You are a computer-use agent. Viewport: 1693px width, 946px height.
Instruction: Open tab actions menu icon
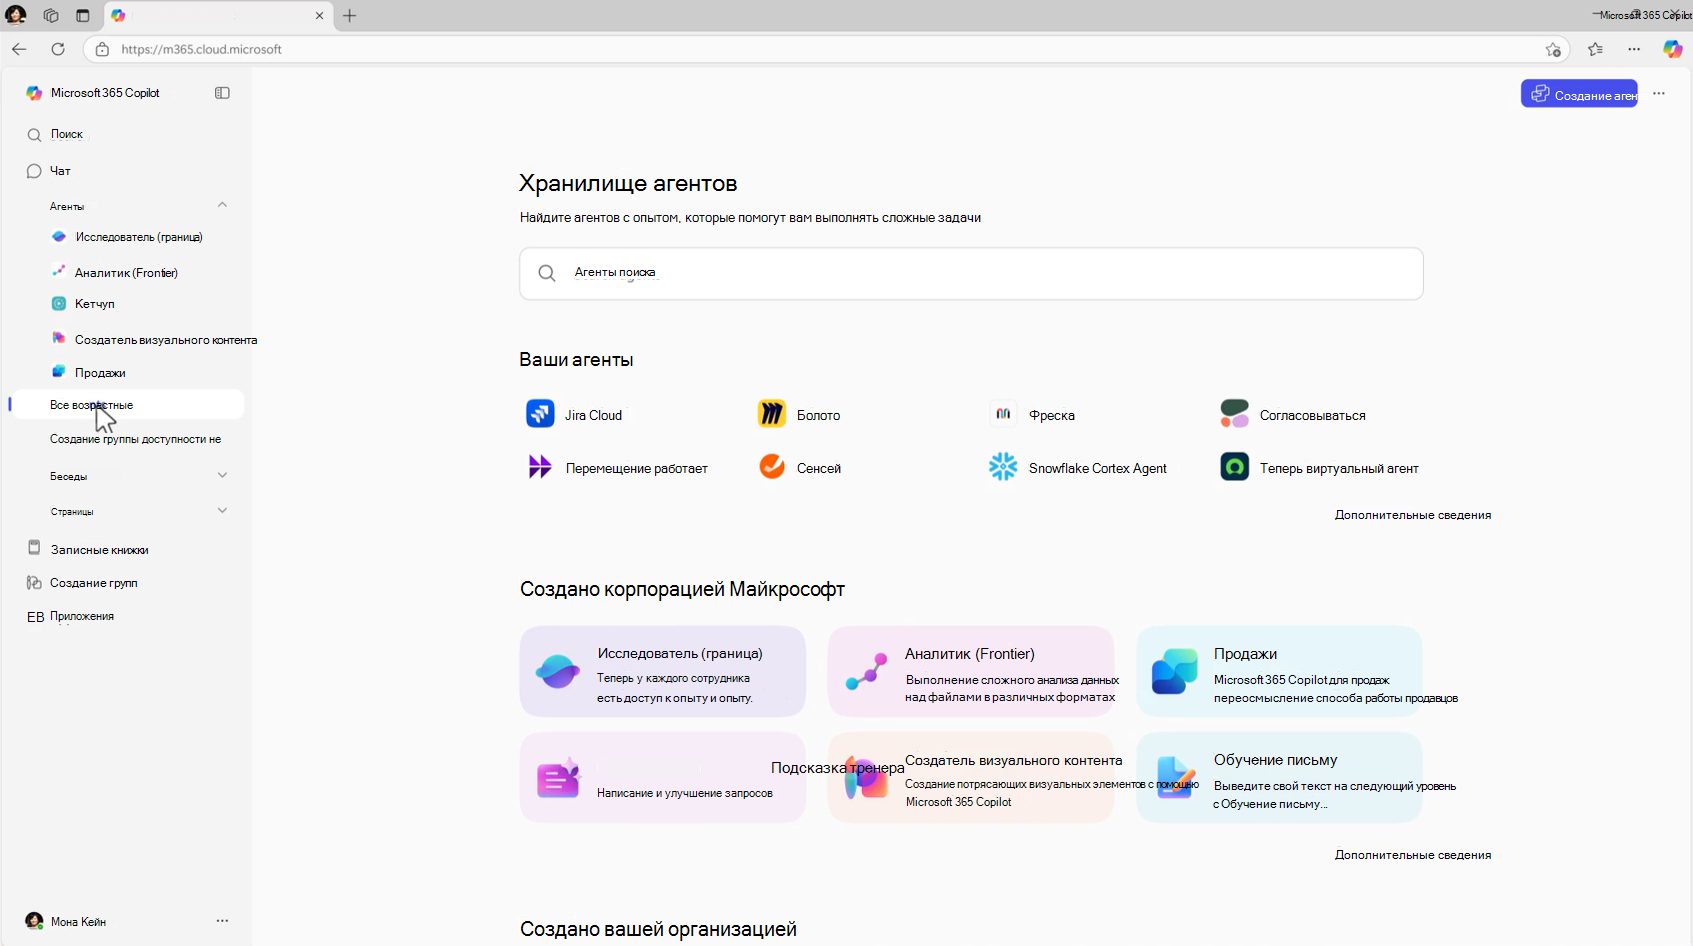click(83, 16)
